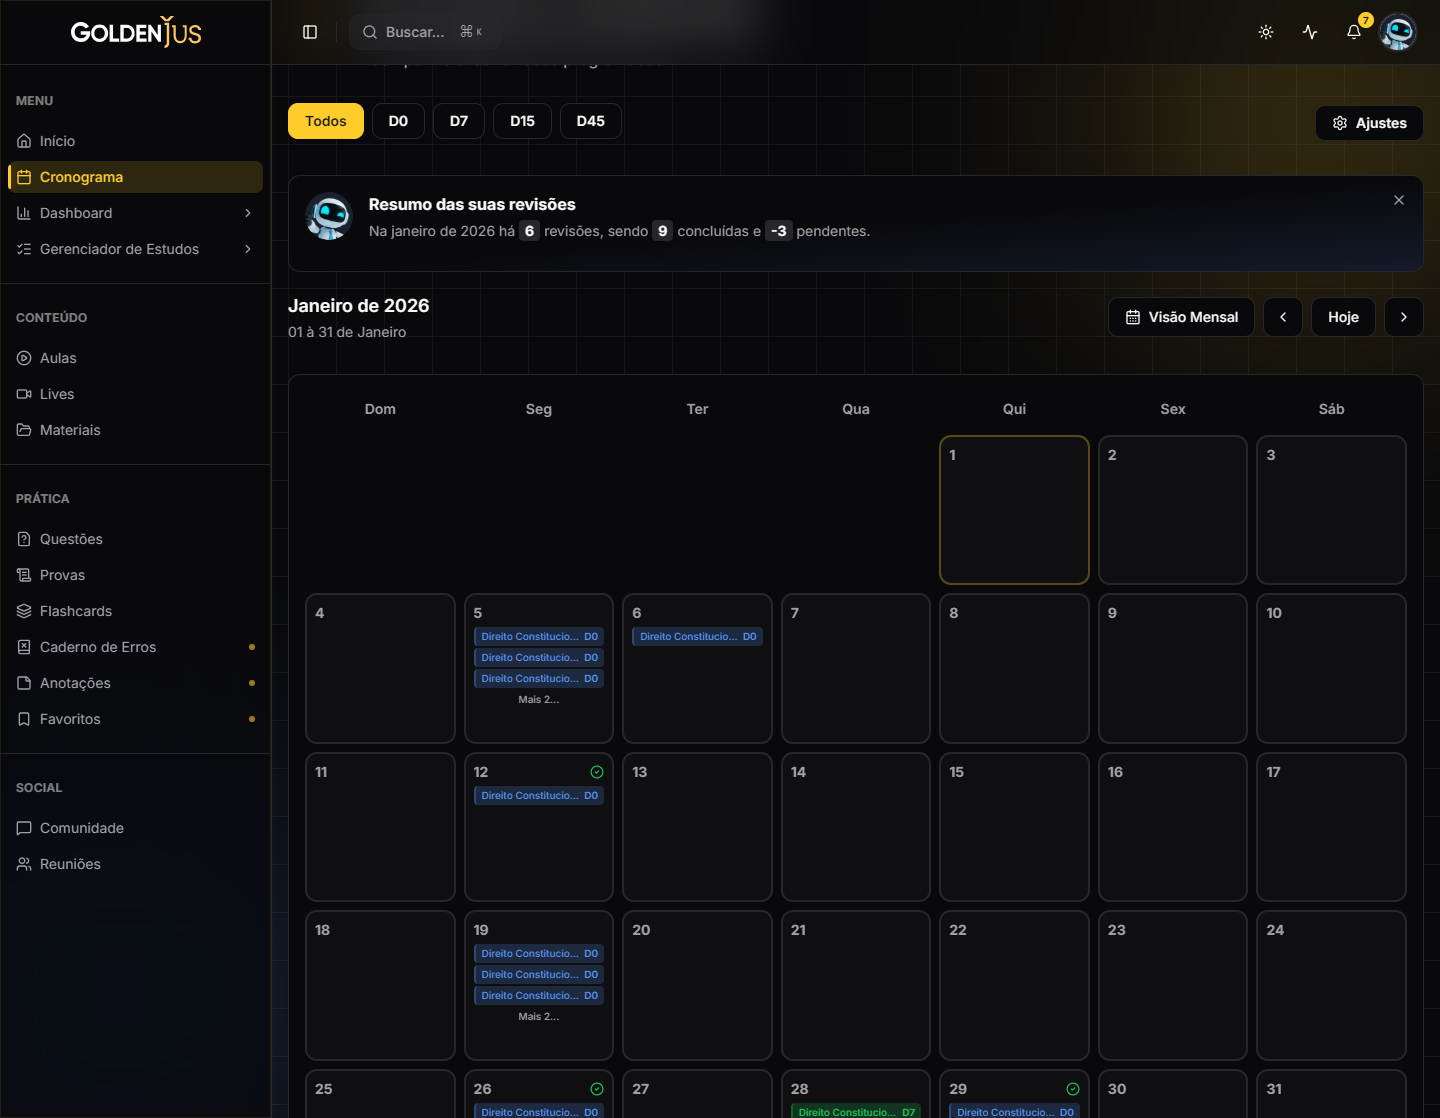Select the D45 filter tab

pyautogui.click(x=591, y=121)
